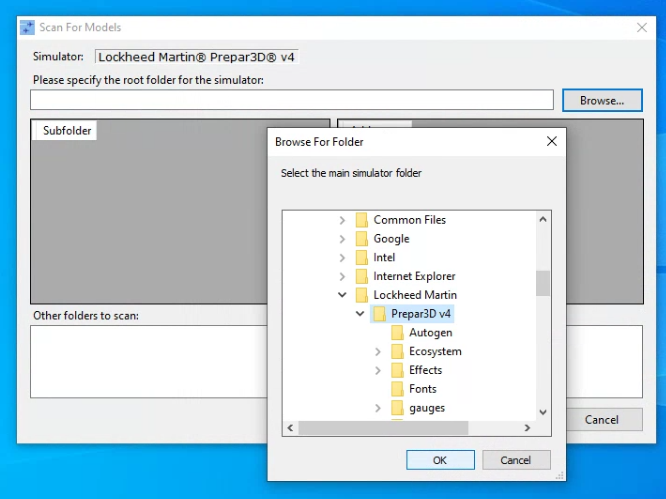Select the Common Files tree entry
This screenshot has width=666, height=499.
pos(409,220)
